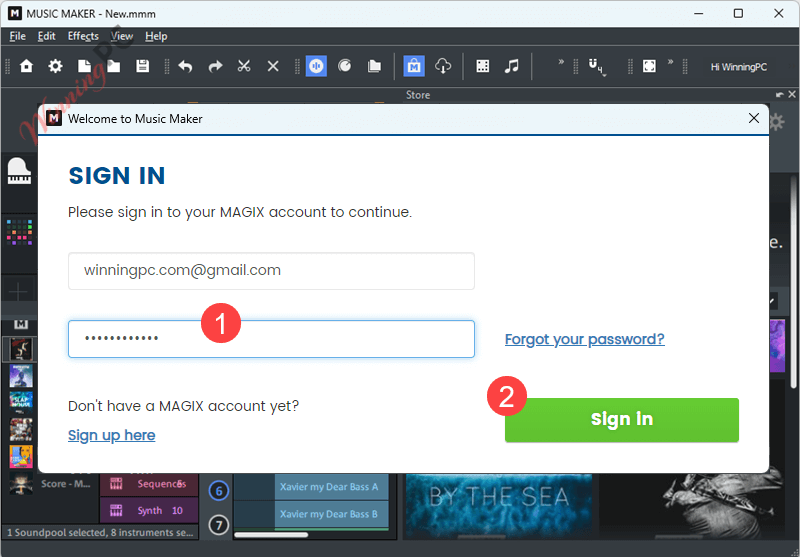This screenshot has height=557, width=800.
Task: Open the cloud download icon
Action: 443,66
